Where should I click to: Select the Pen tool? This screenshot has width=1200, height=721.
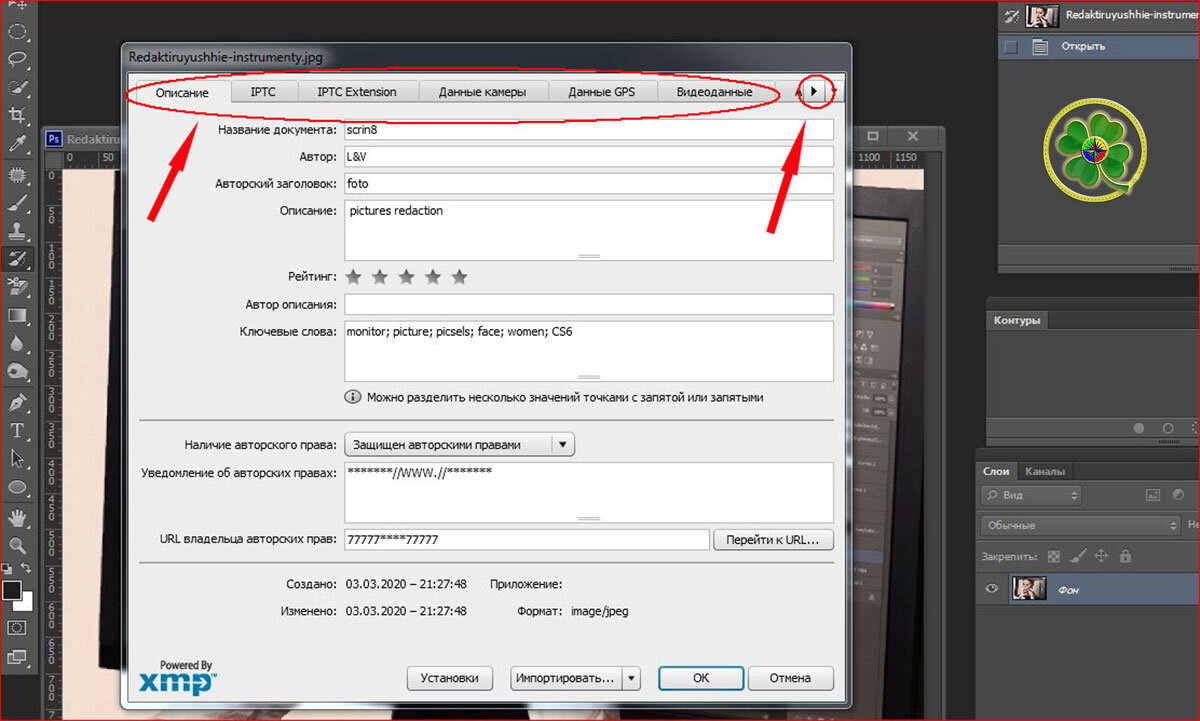17,402
